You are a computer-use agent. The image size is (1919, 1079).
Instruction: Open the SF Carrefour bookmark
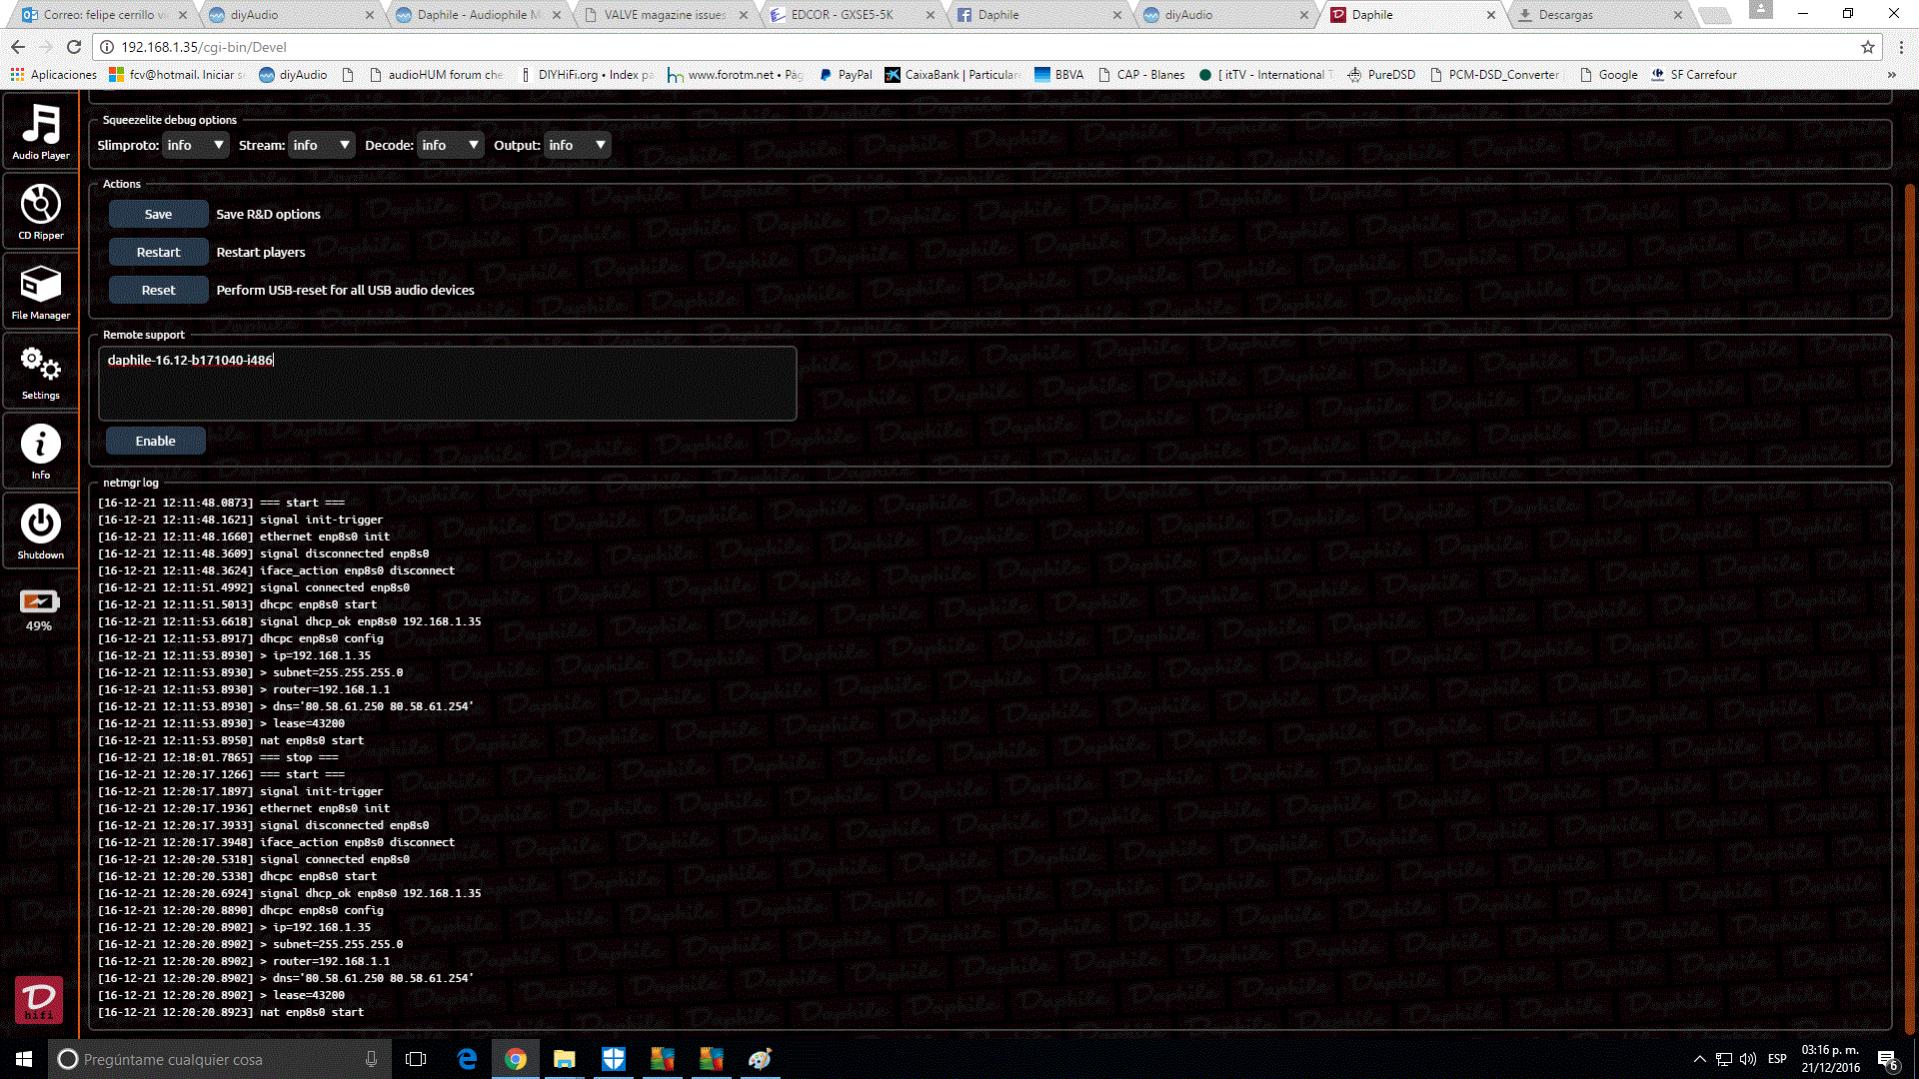click(x=1693, y=75)
